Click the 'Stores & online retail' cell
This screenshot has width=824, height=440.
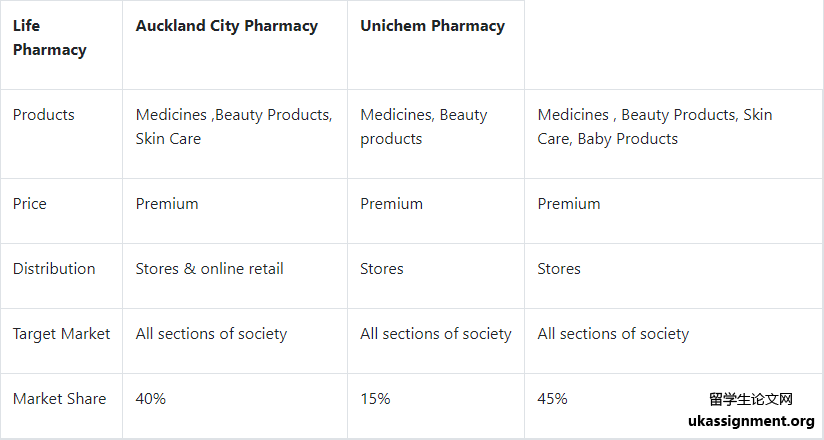point(210,269)
